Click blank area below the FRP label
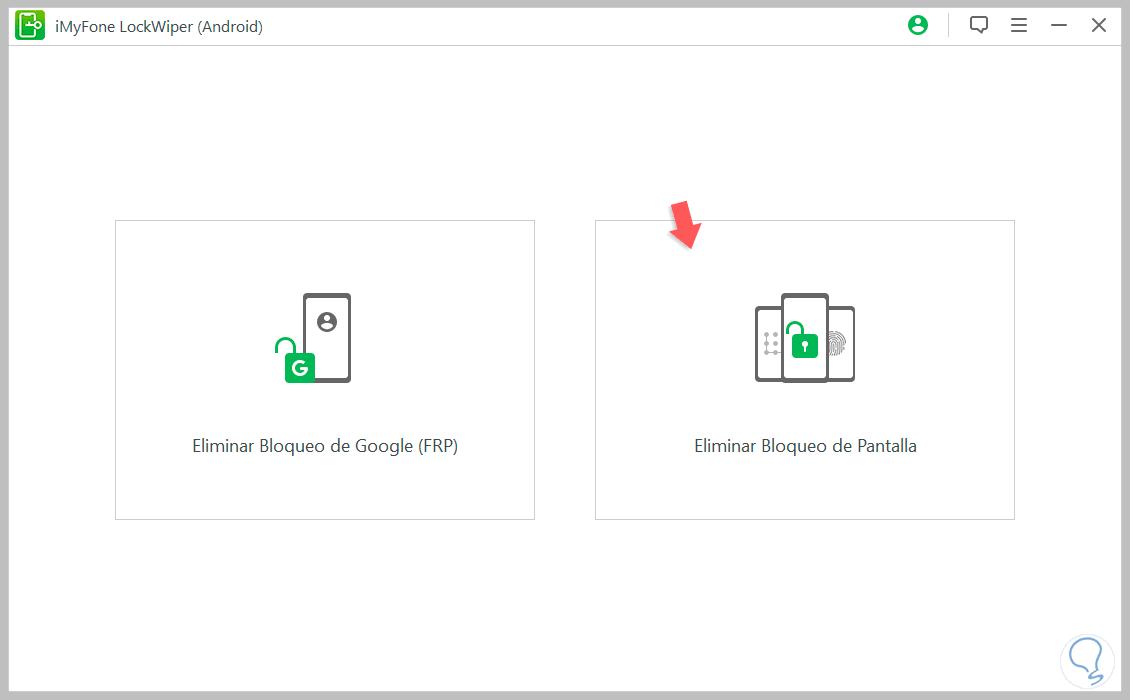The width and height of the screenshot is (1130, 700). [325, 490]
